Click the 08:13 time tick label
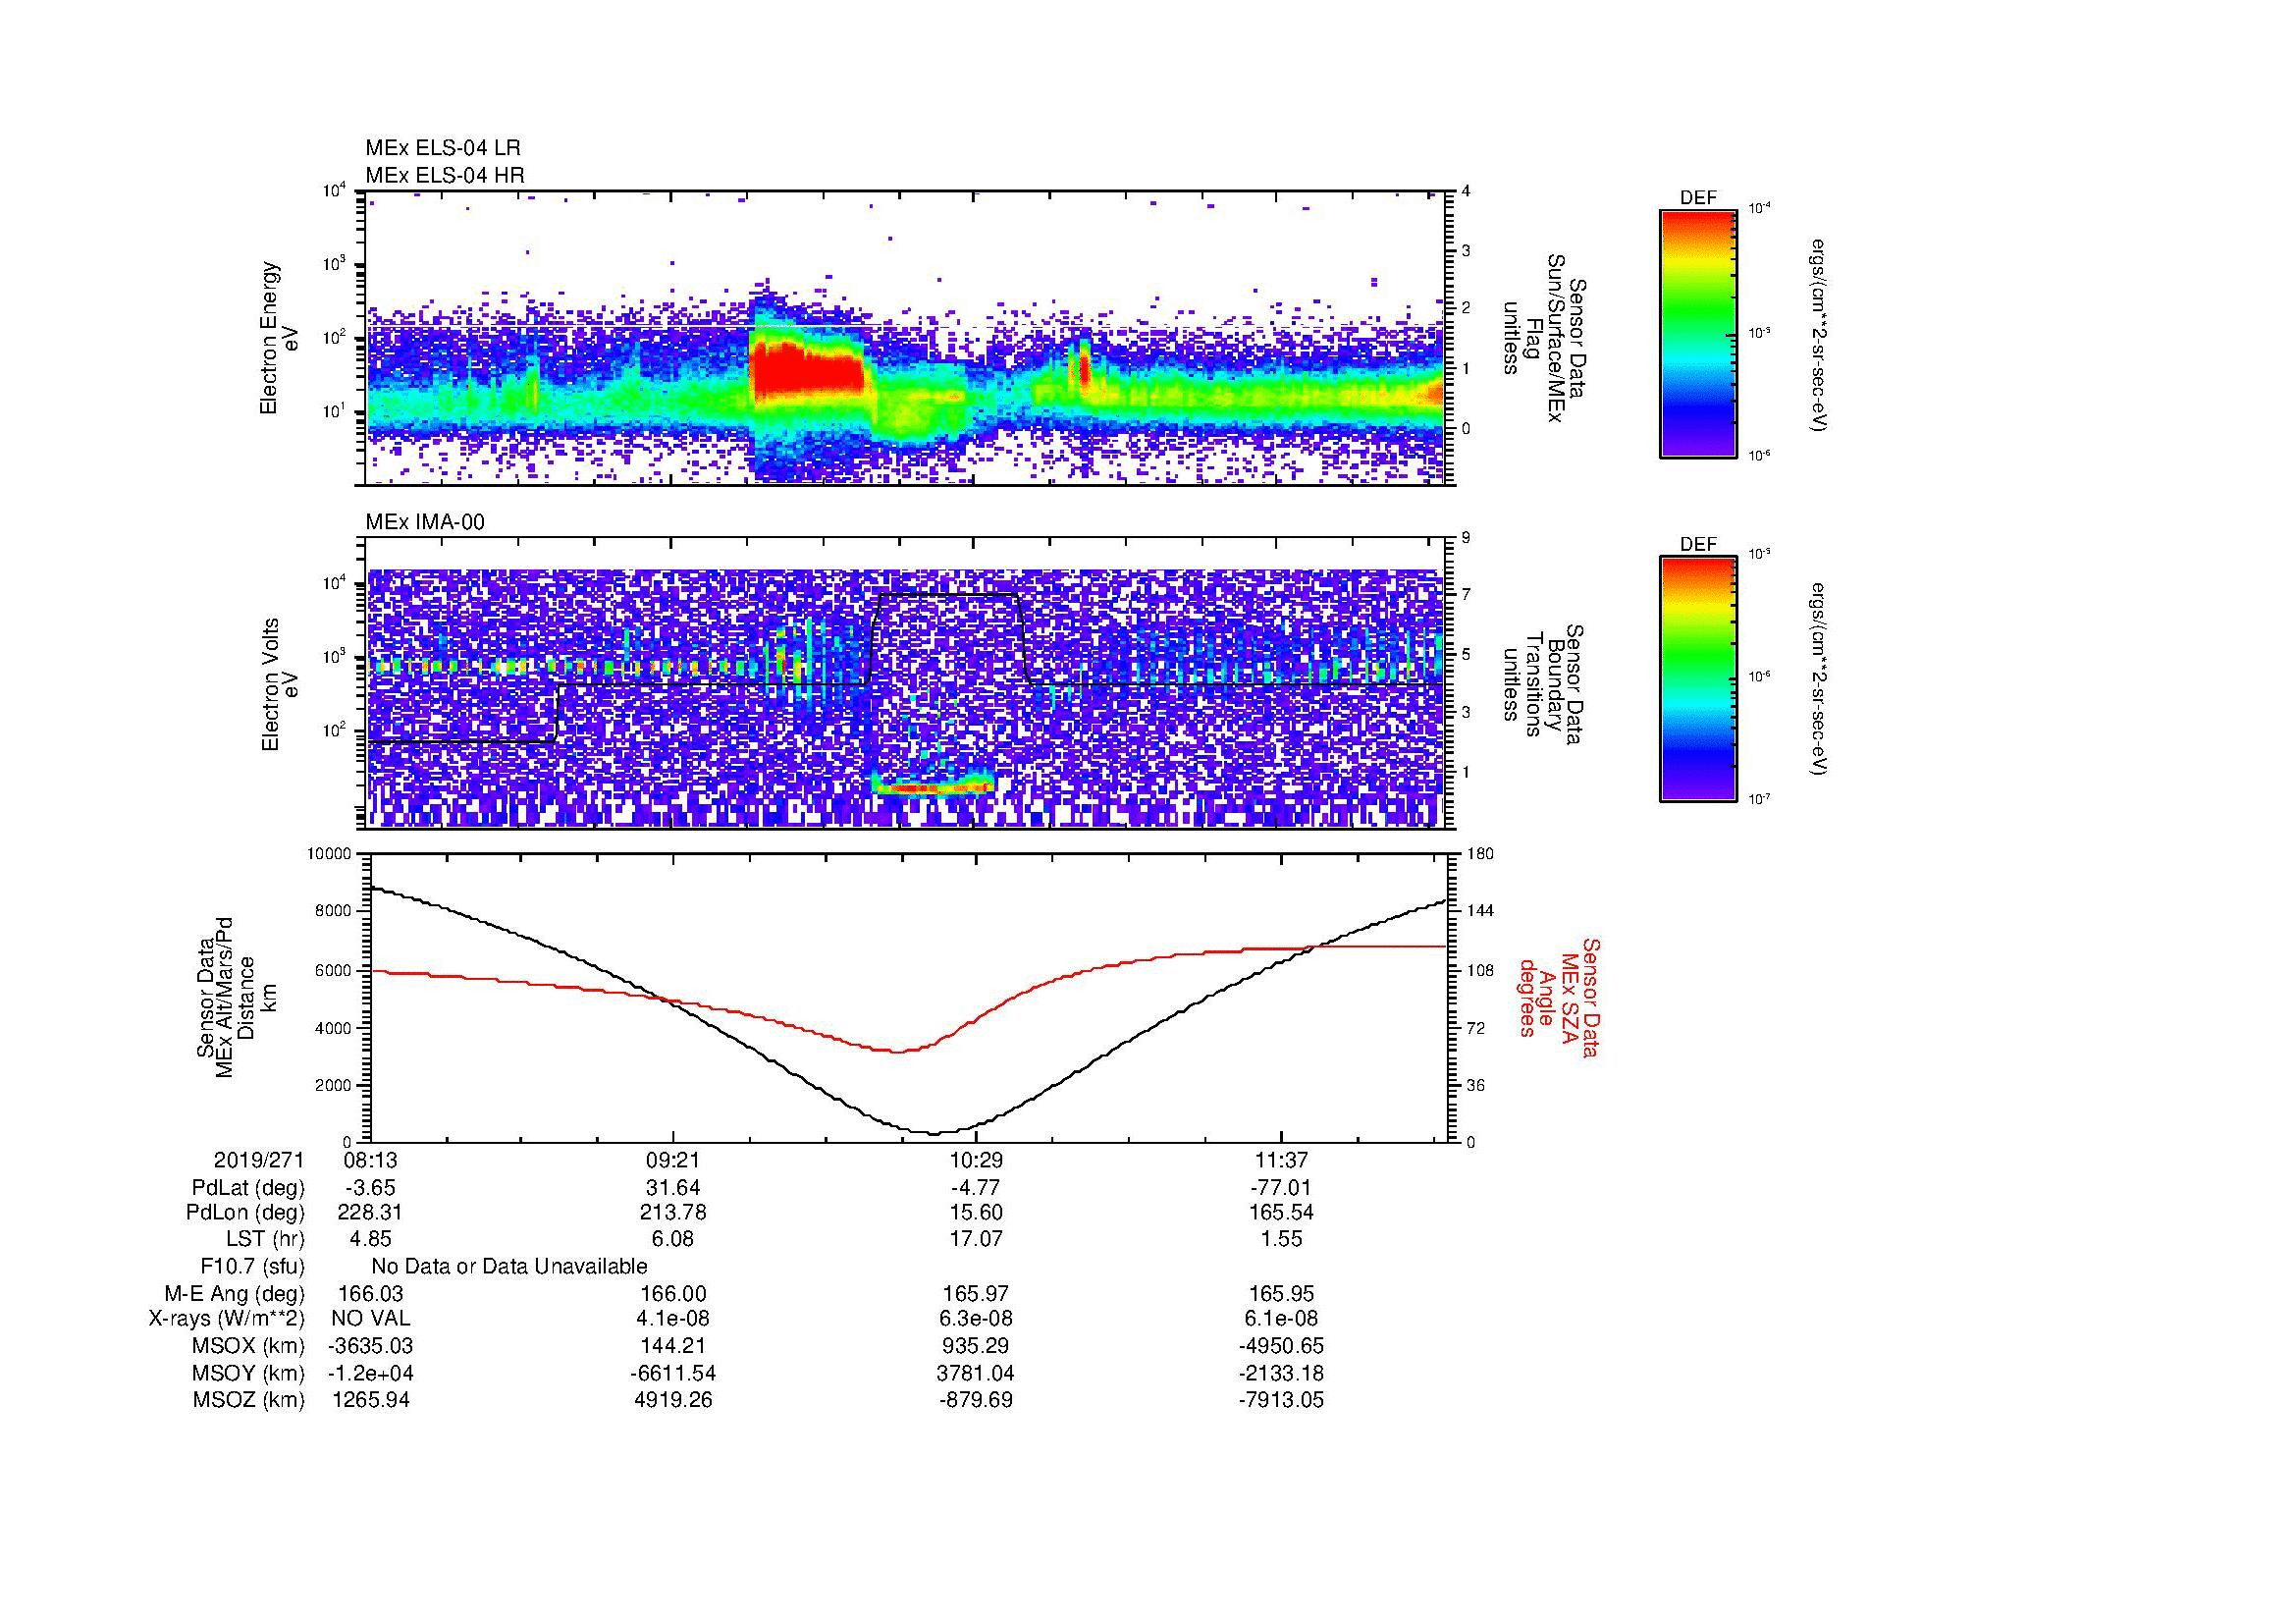 (x=370, y=1160)
